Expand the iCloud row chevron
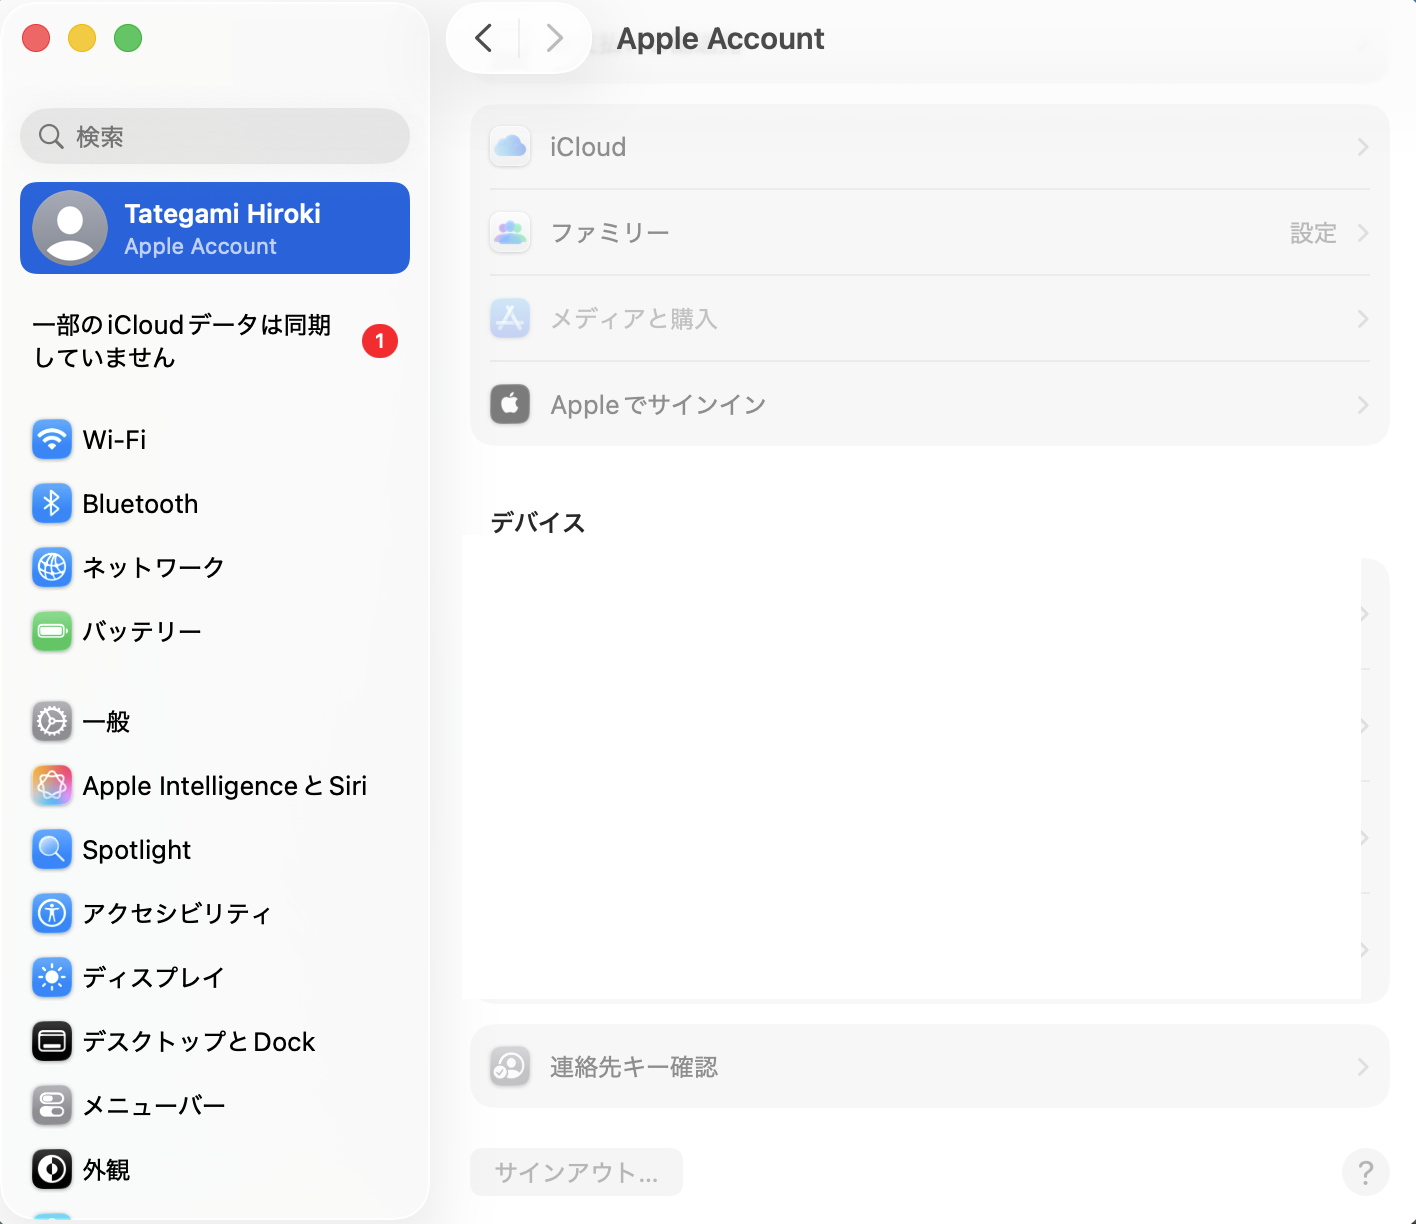Viewport: 1416px width, 1224px height. click(1363, 147)
